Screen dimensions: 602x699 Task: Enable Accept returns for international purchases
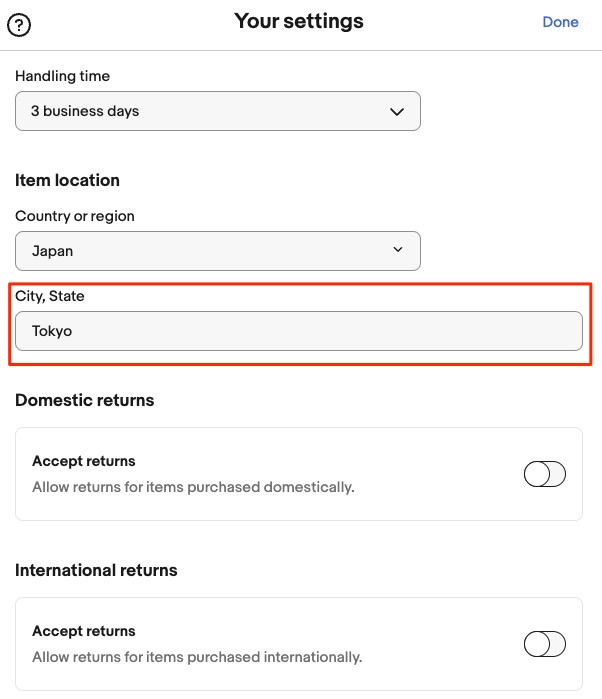[545, 644]
